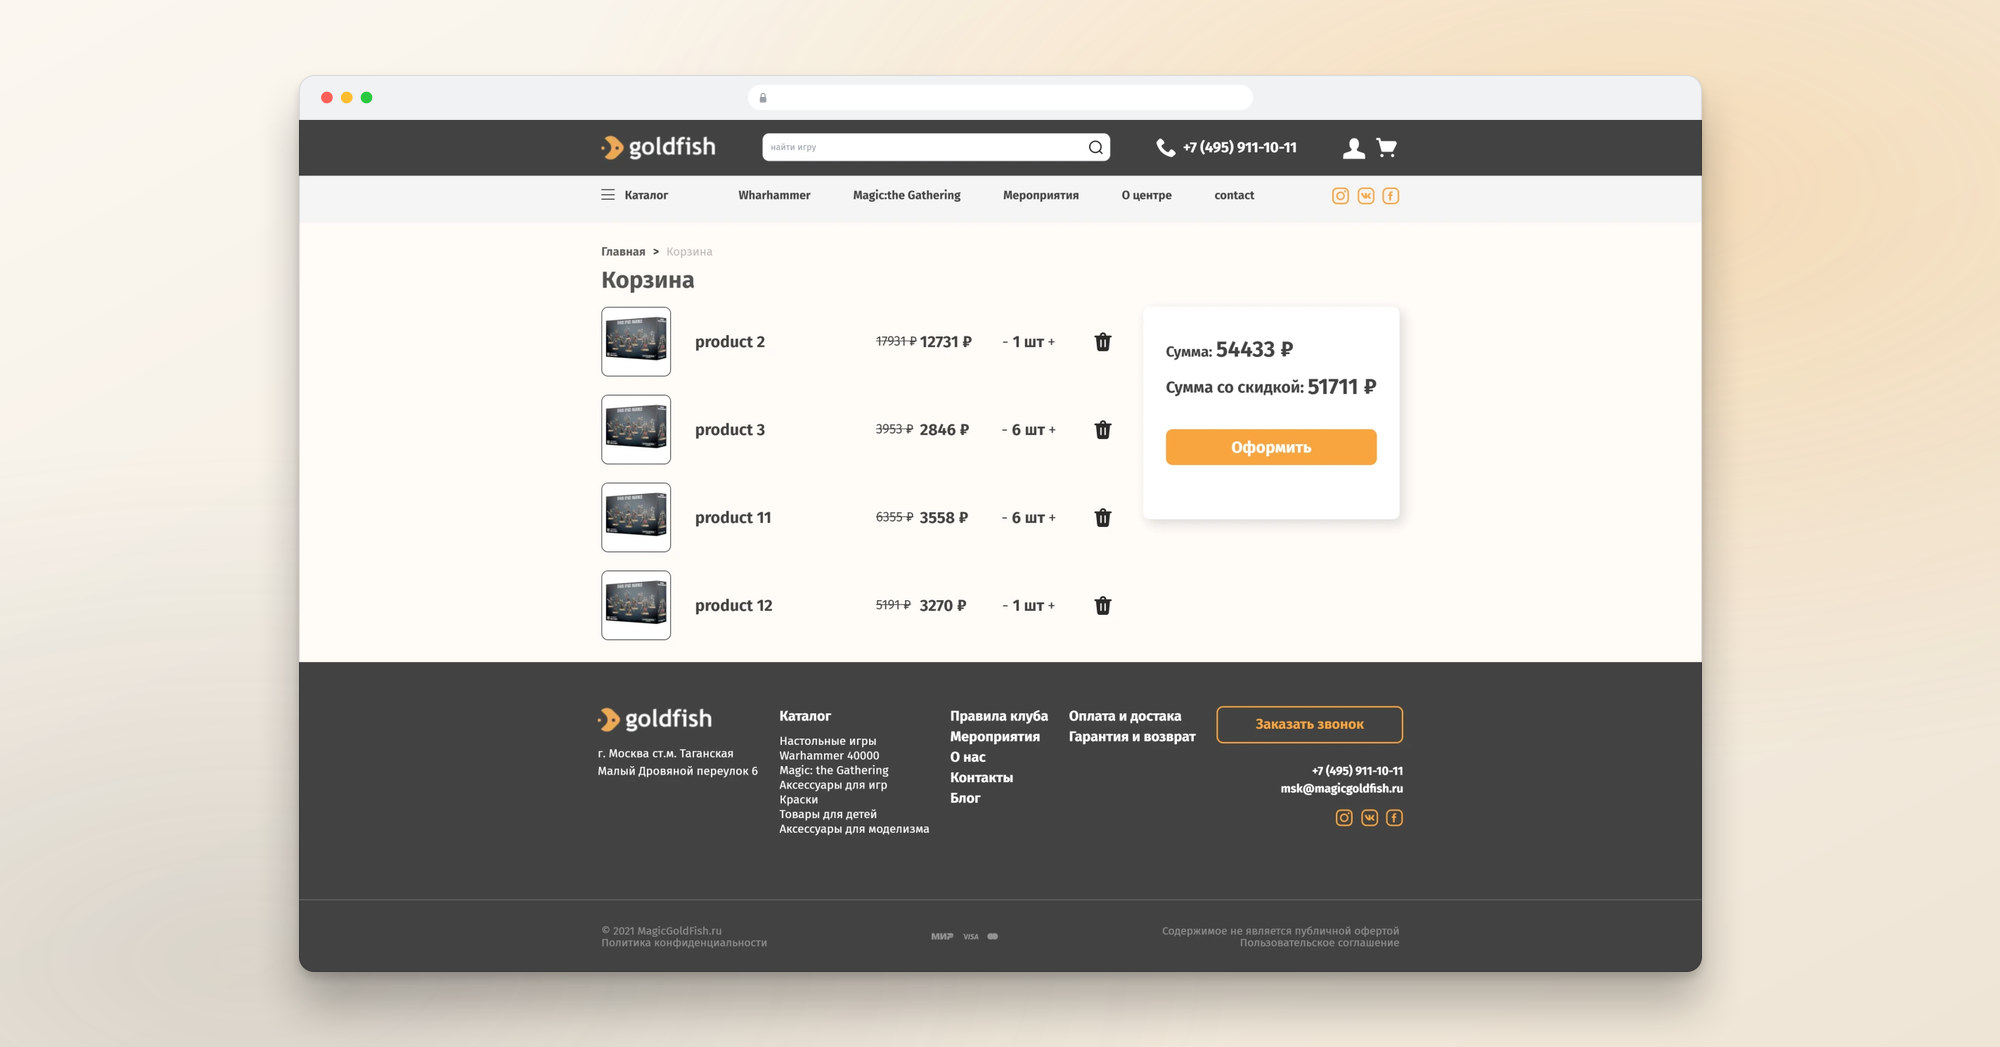Open product 2 thumbnail image
The height and width of the screenshot is (1047, 2000).
(x=636, y=342)
